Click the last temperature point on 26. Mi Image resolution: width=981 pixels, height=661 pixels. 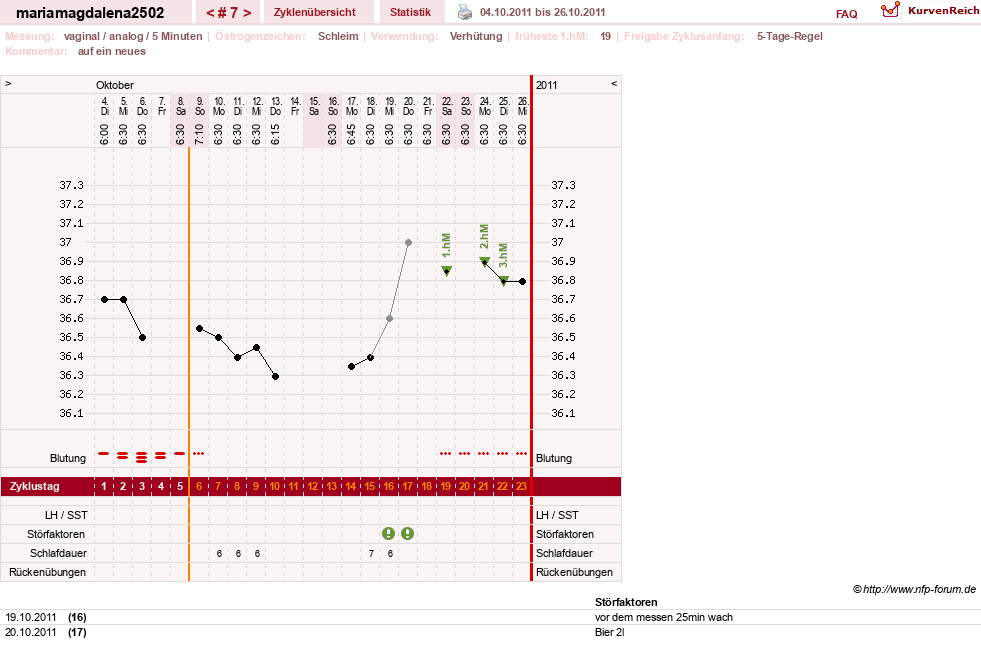point(522,281)
